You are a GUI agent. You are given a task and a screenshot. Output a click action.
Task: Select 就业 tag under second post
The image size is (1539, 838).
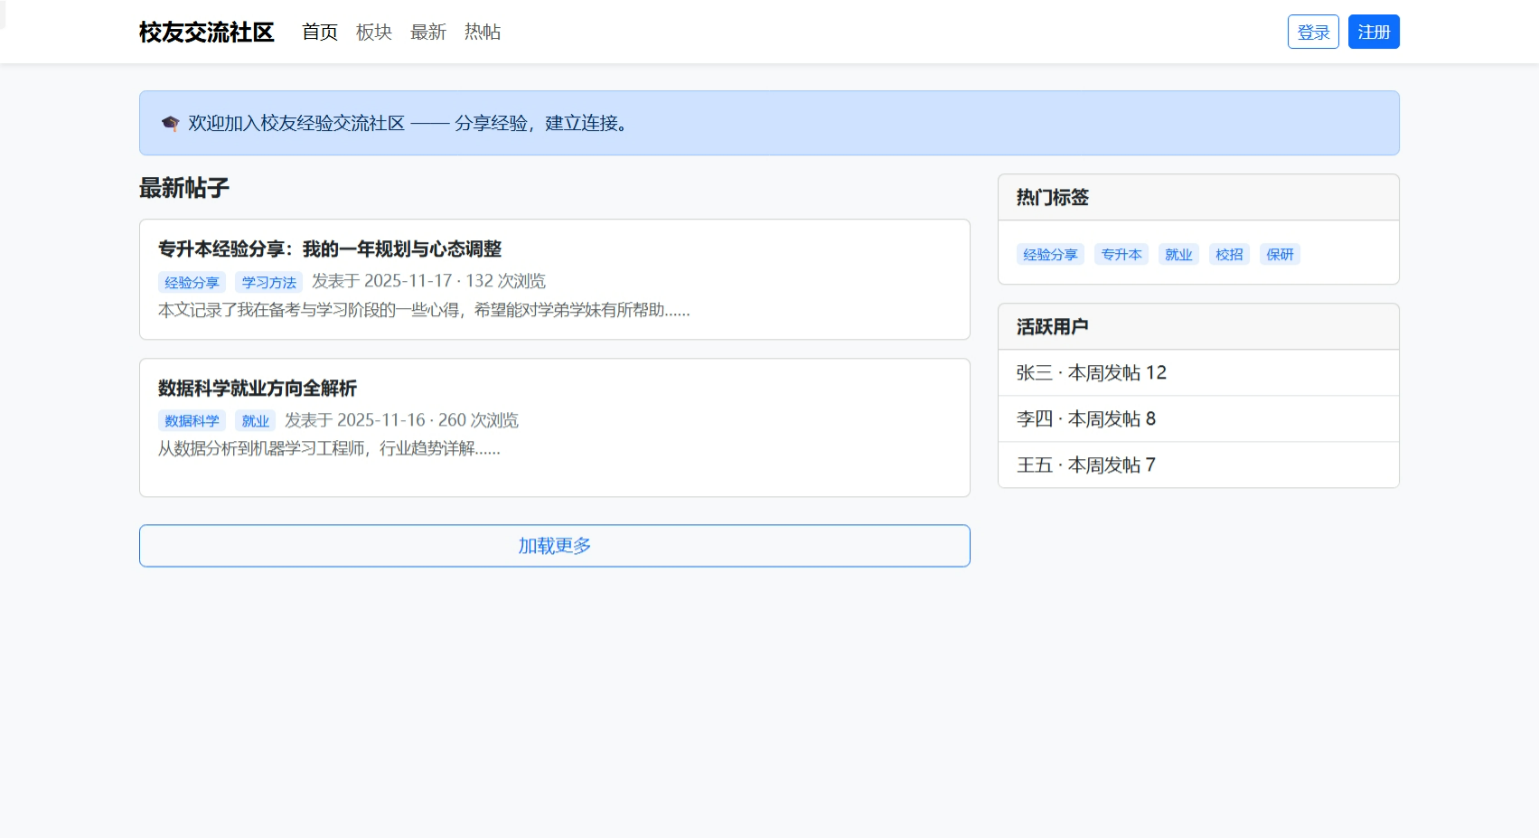pos(255,421)
